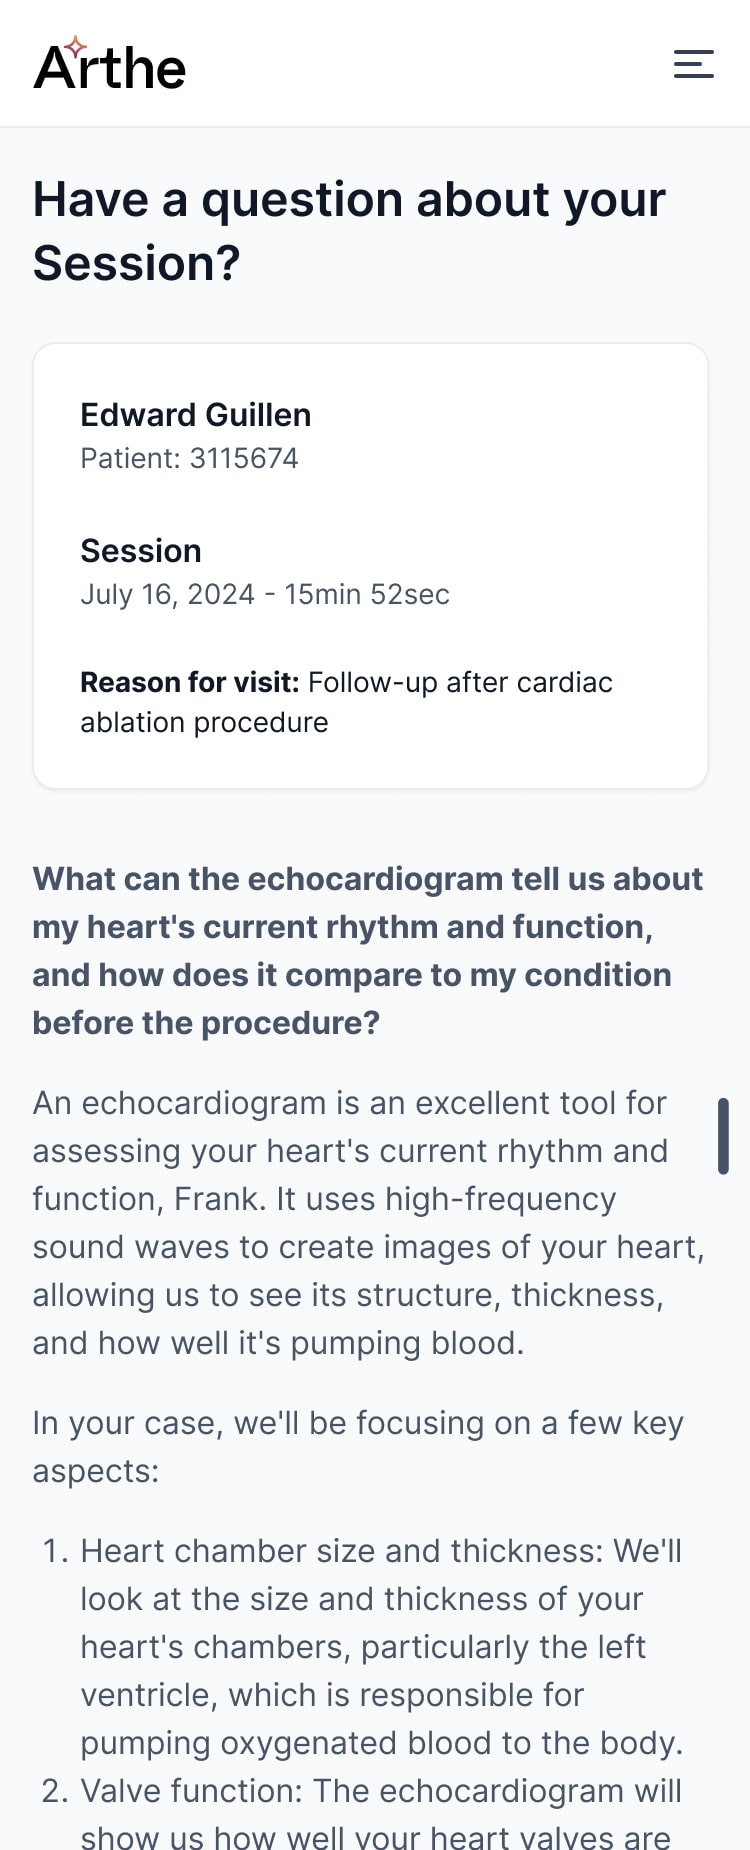Click 'Follow-up after cardiac ablation procedure' text
This screenshot has height=1850, width=750.
[x=346, y=702]
